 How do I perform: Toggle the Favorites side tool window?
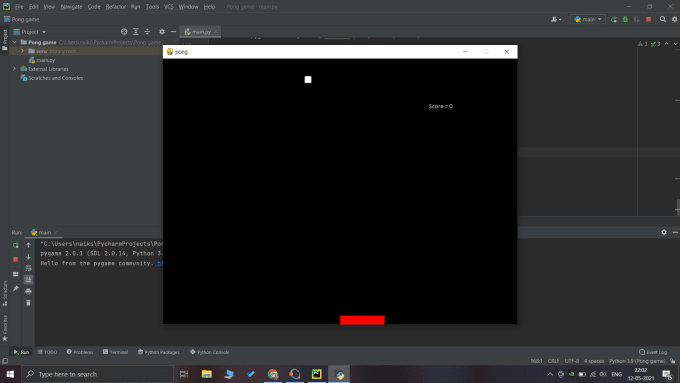pos(5,328)
